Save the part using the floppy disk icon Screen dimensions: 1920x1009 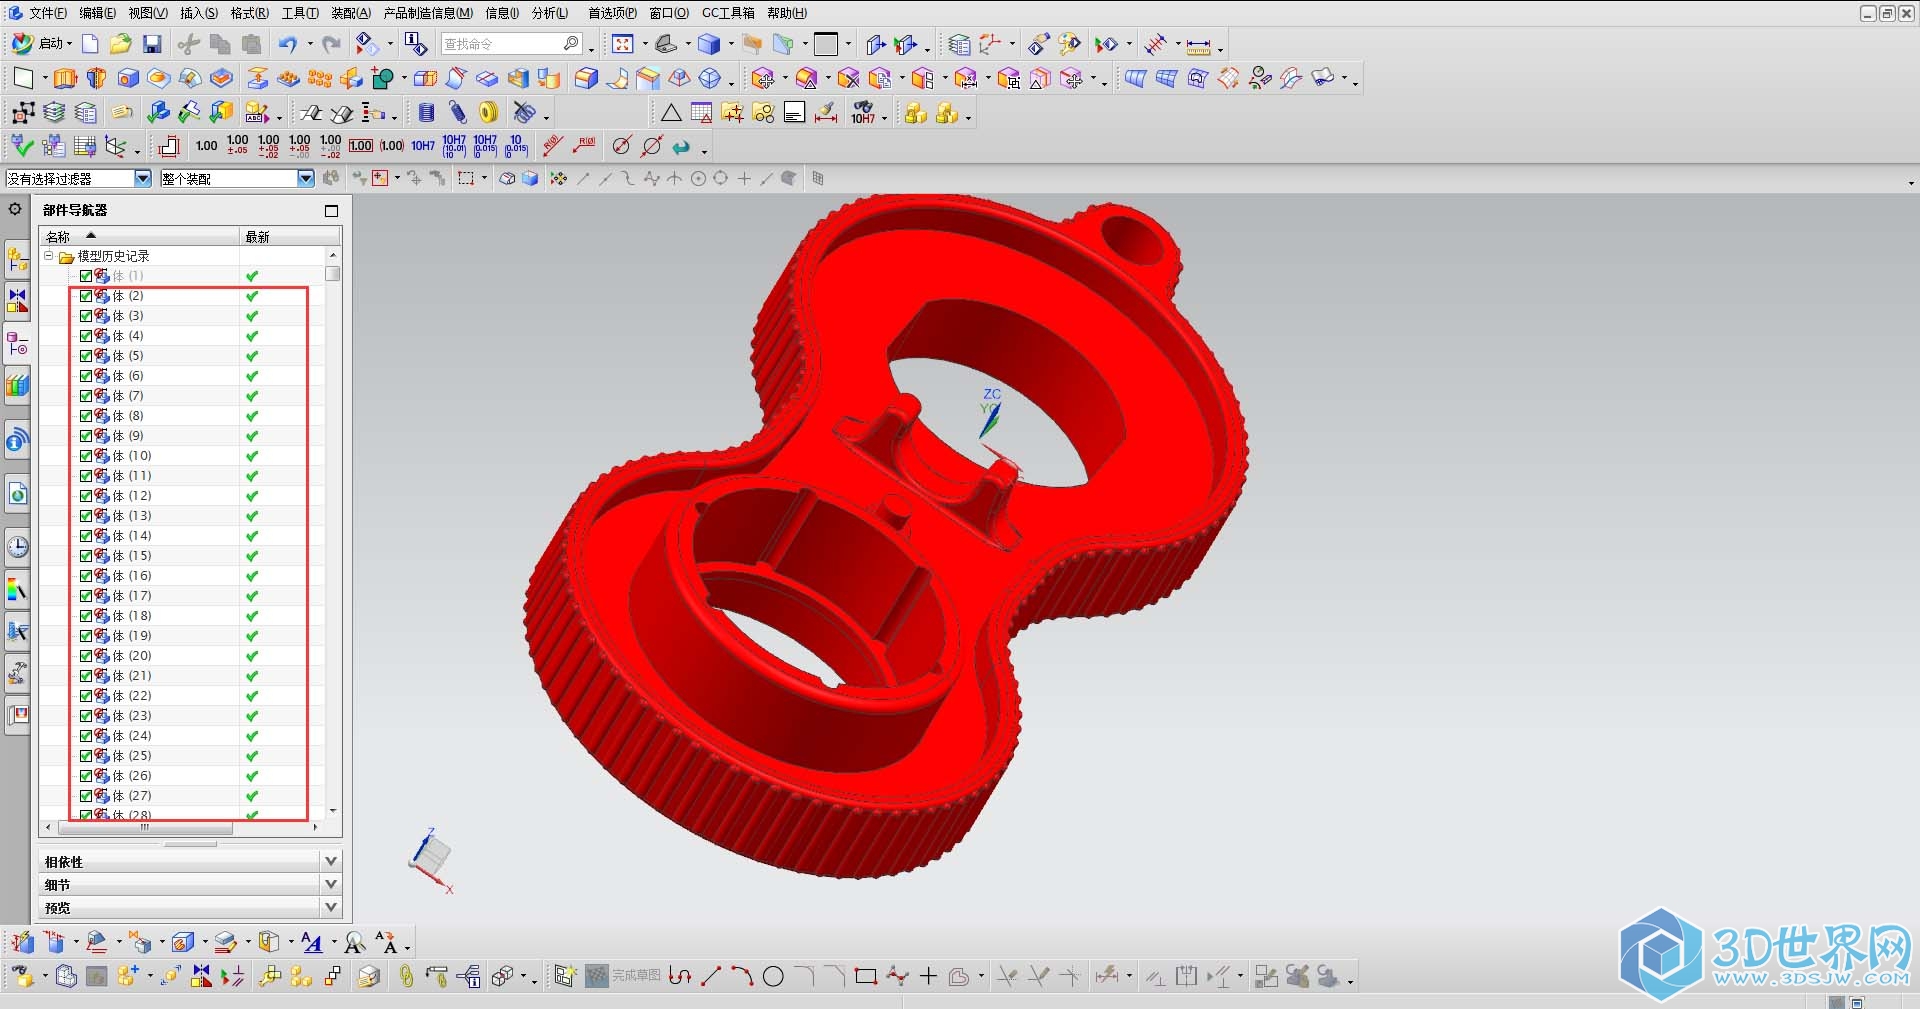152,44
